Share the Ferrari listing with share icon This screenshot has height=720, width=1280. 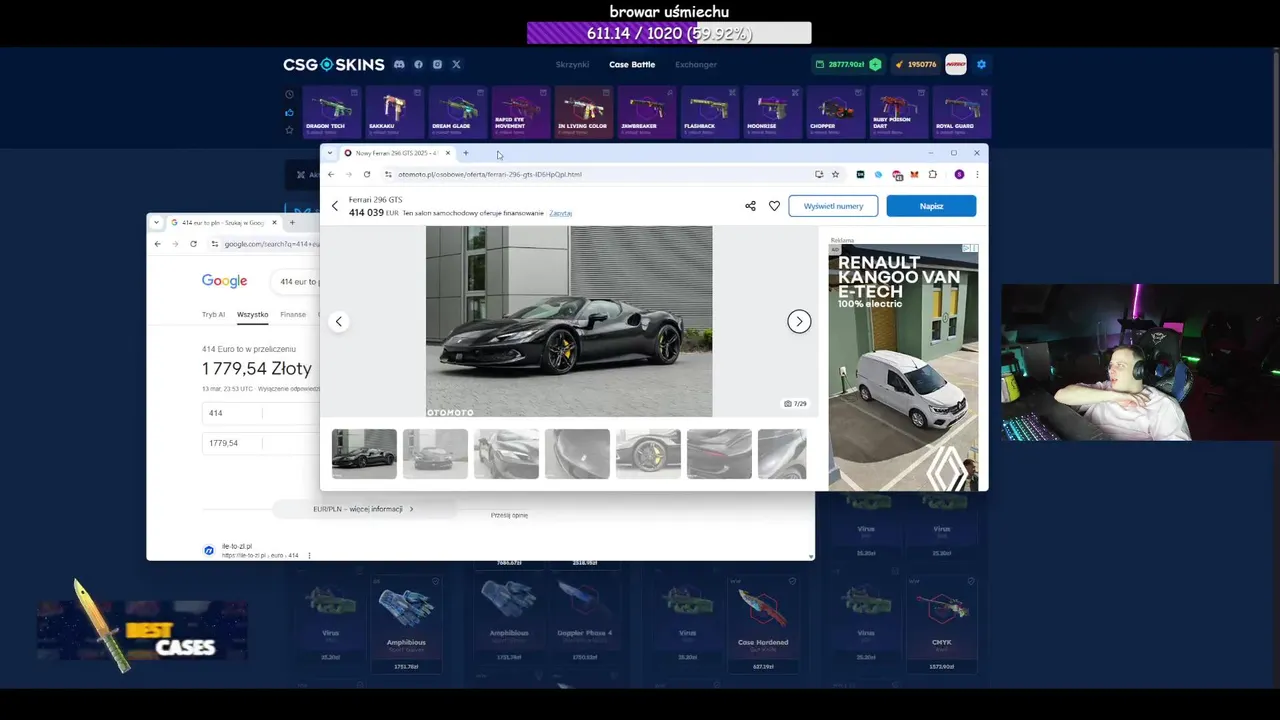point(750,206)
